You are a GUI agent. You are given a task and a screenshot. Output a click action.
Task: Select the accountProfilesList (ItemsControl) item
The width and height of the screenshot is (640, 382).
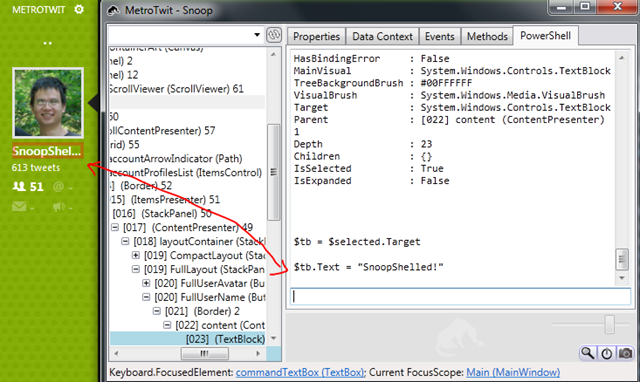[186, 172]
